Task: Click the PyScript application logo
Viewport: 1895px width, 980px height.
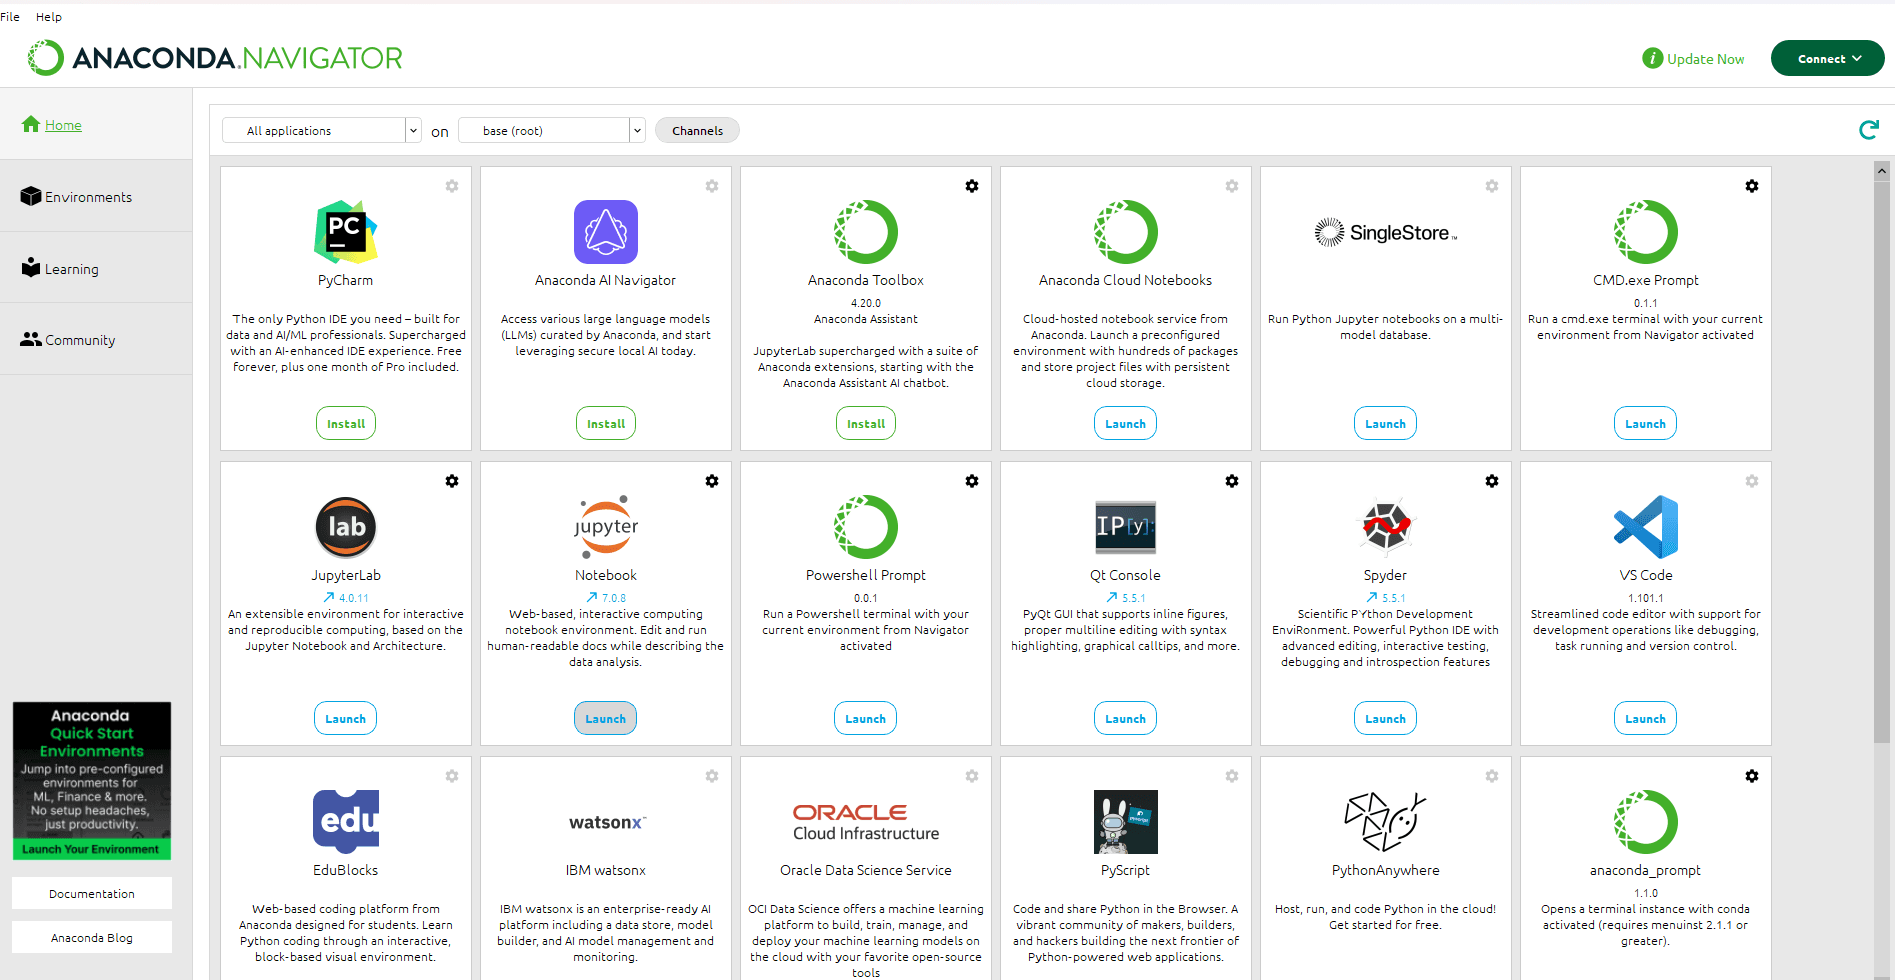Action: pos(1126,822)
